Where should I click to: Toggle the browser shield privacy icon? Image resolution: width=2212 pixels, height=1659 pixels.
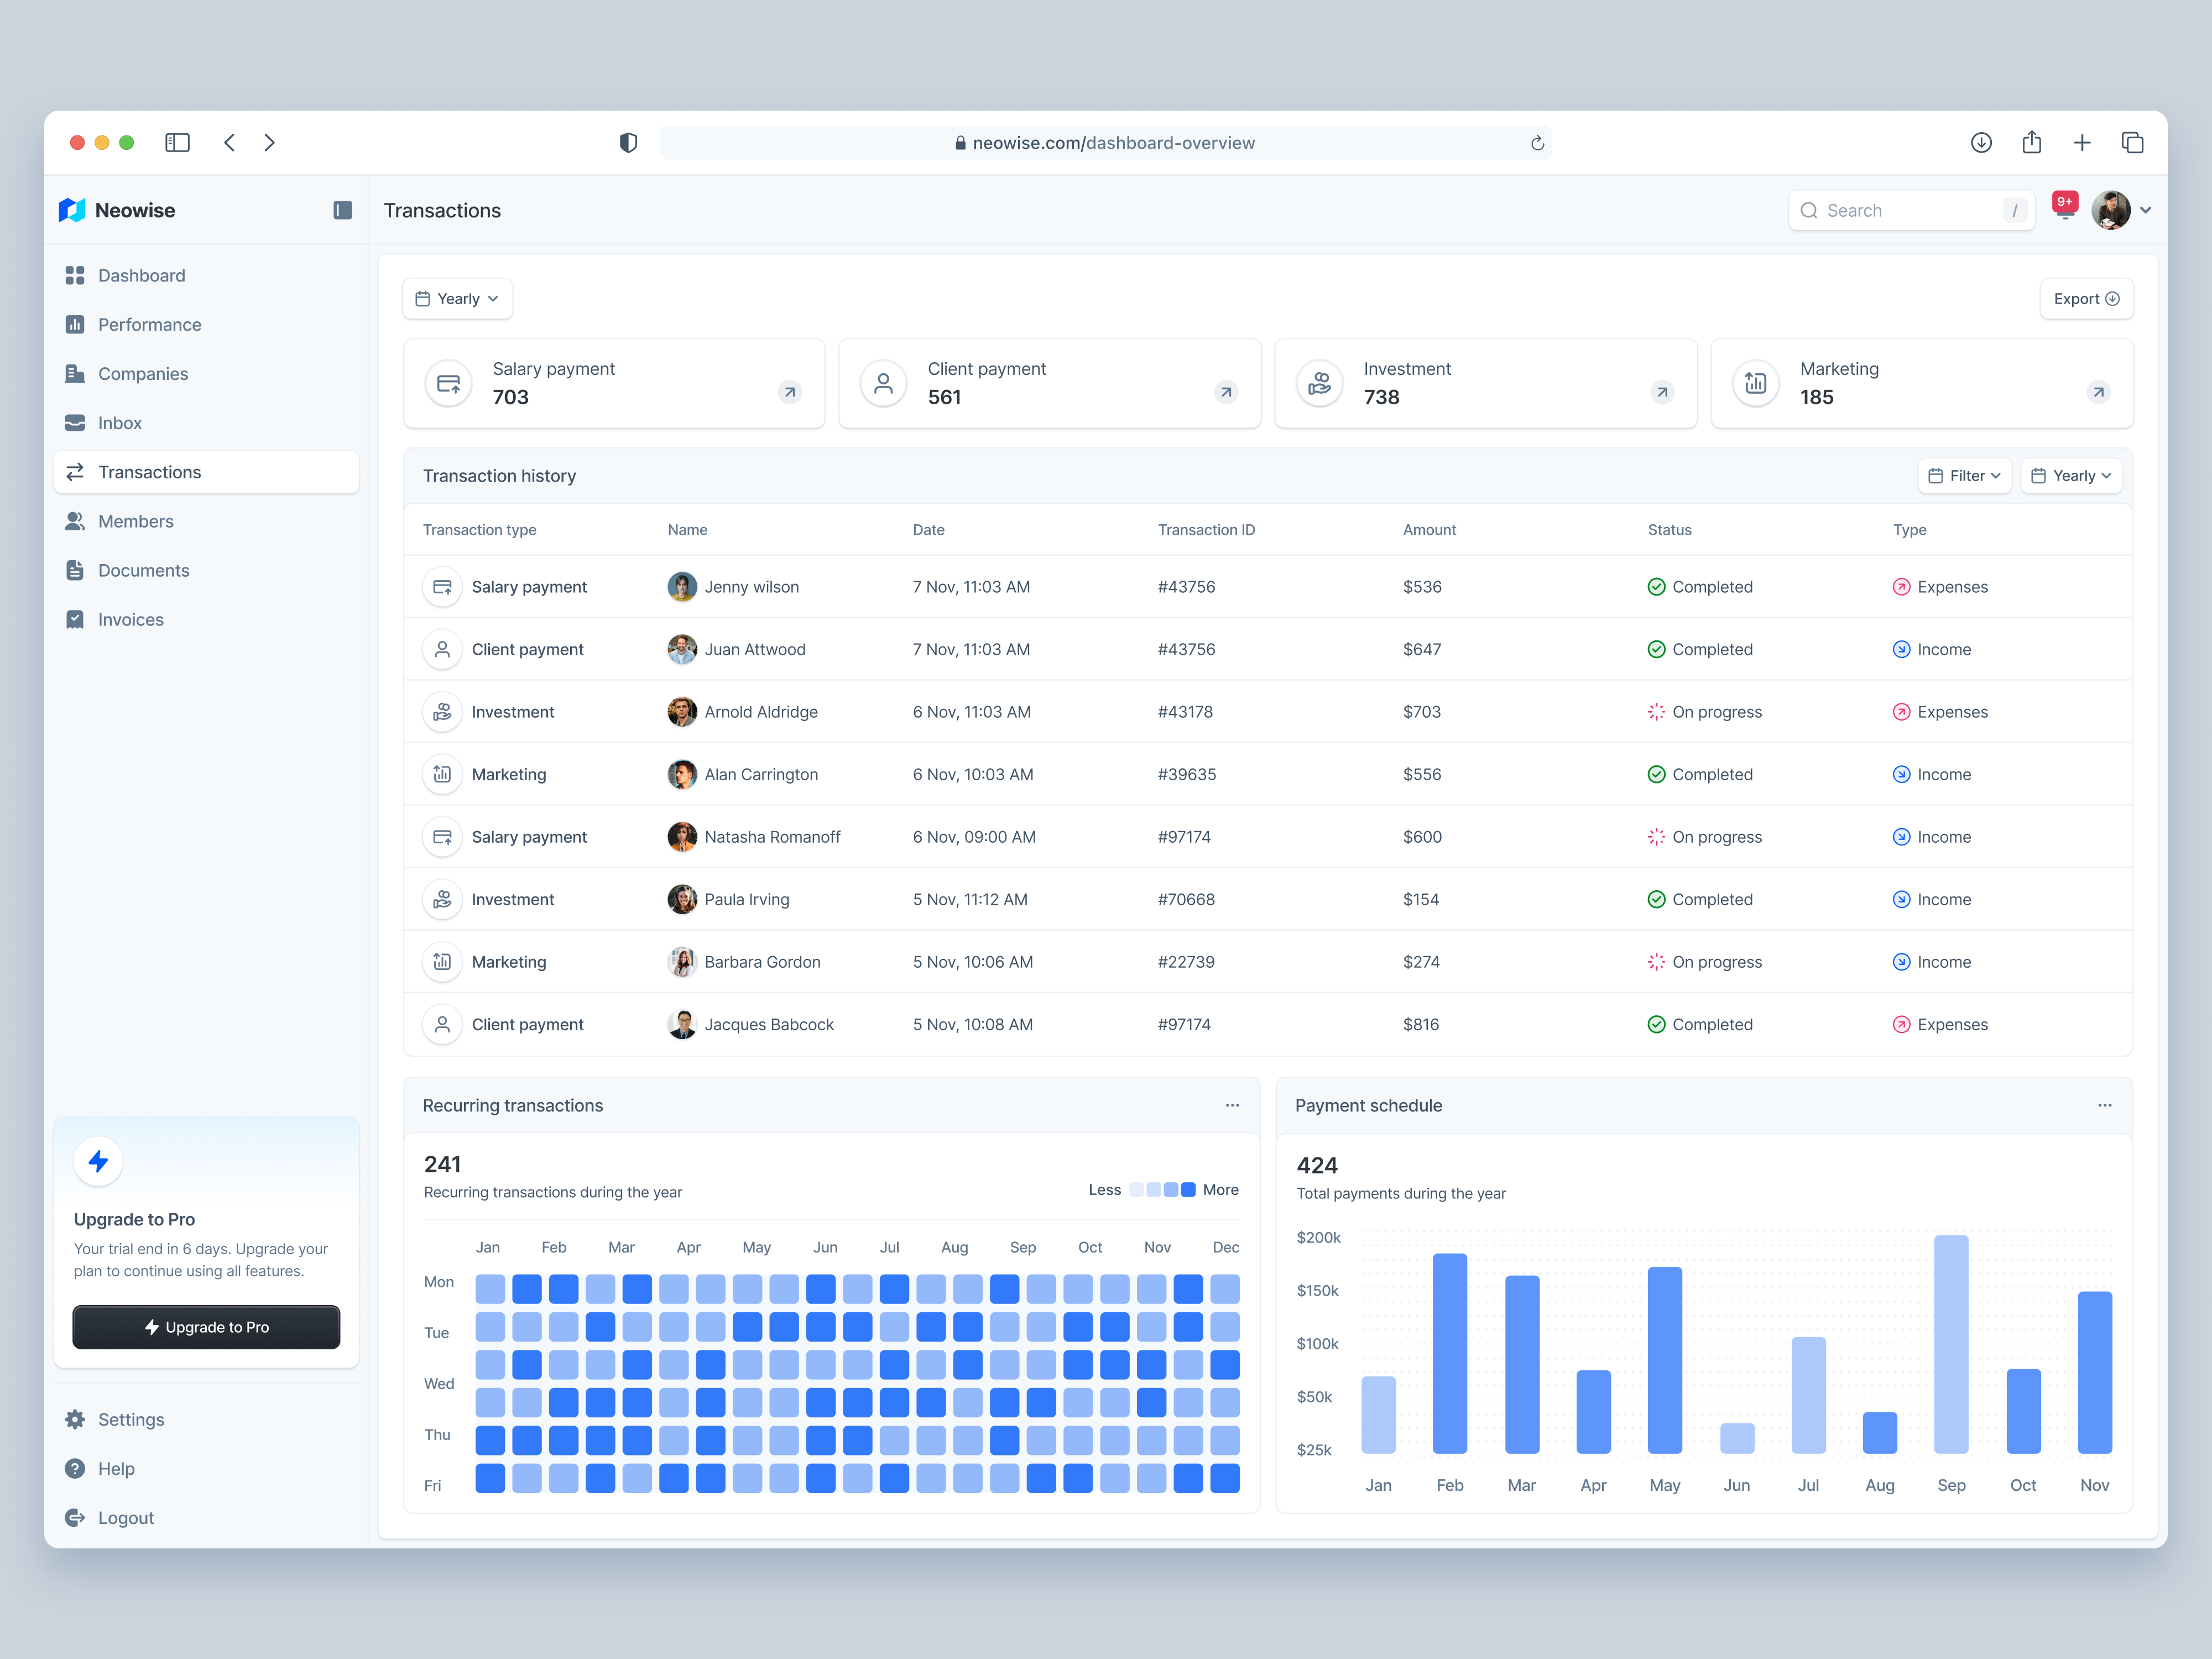click(628, 142)
